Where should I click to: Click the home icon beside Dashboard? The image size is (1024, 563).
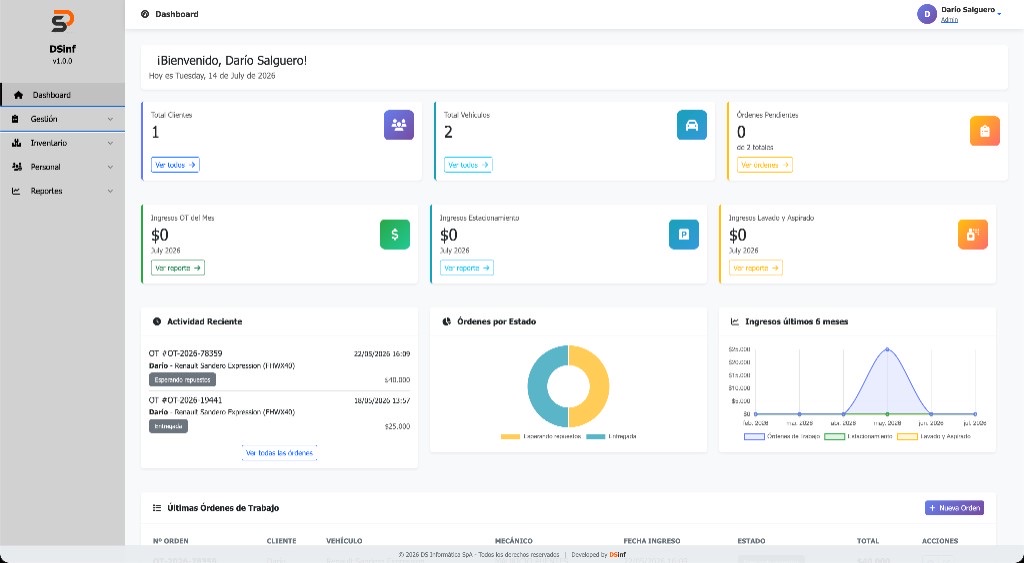pos(18,95)
